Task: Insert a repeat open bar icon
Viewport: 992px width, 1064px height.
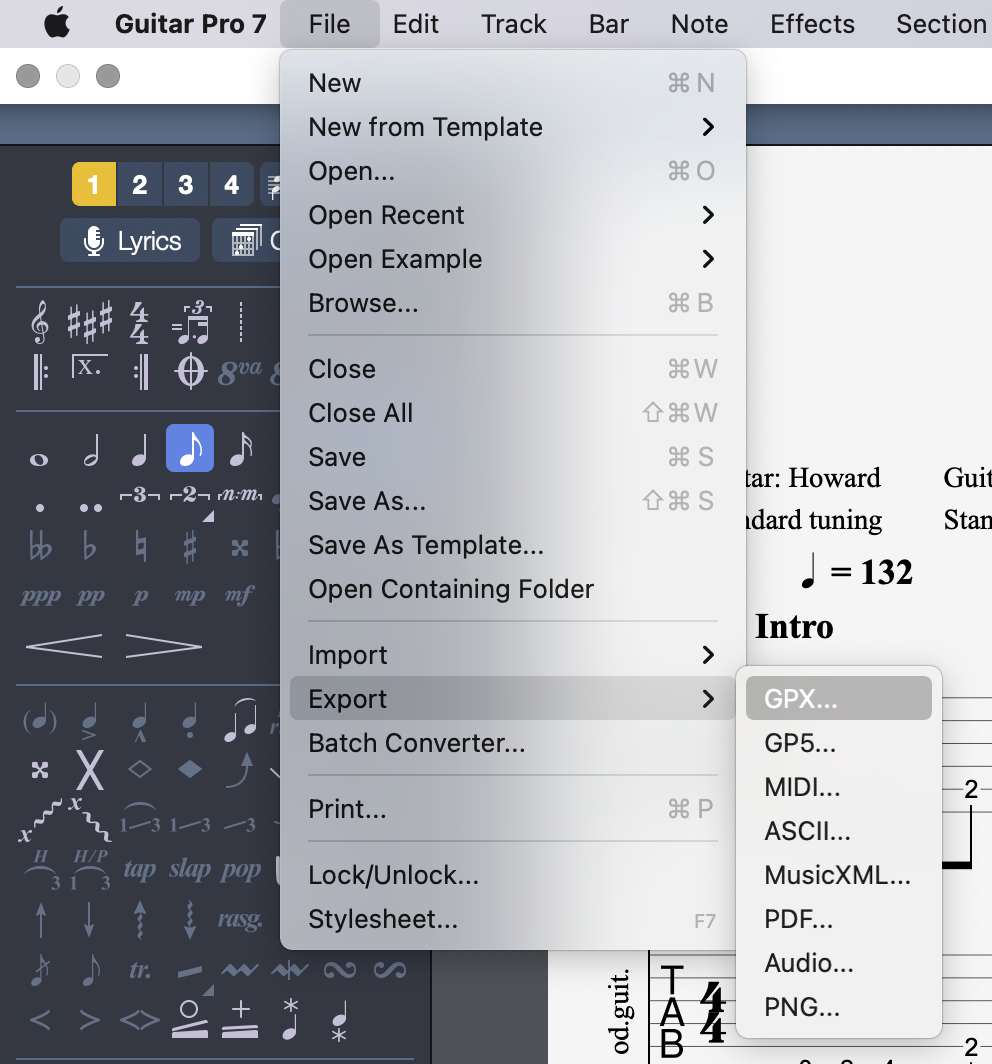Action: click(40, 372)
